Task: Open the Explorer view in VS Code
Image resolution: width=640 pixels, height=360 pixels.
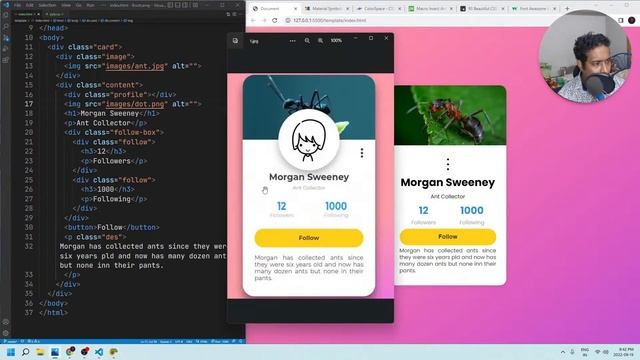Action: (6, 16)
